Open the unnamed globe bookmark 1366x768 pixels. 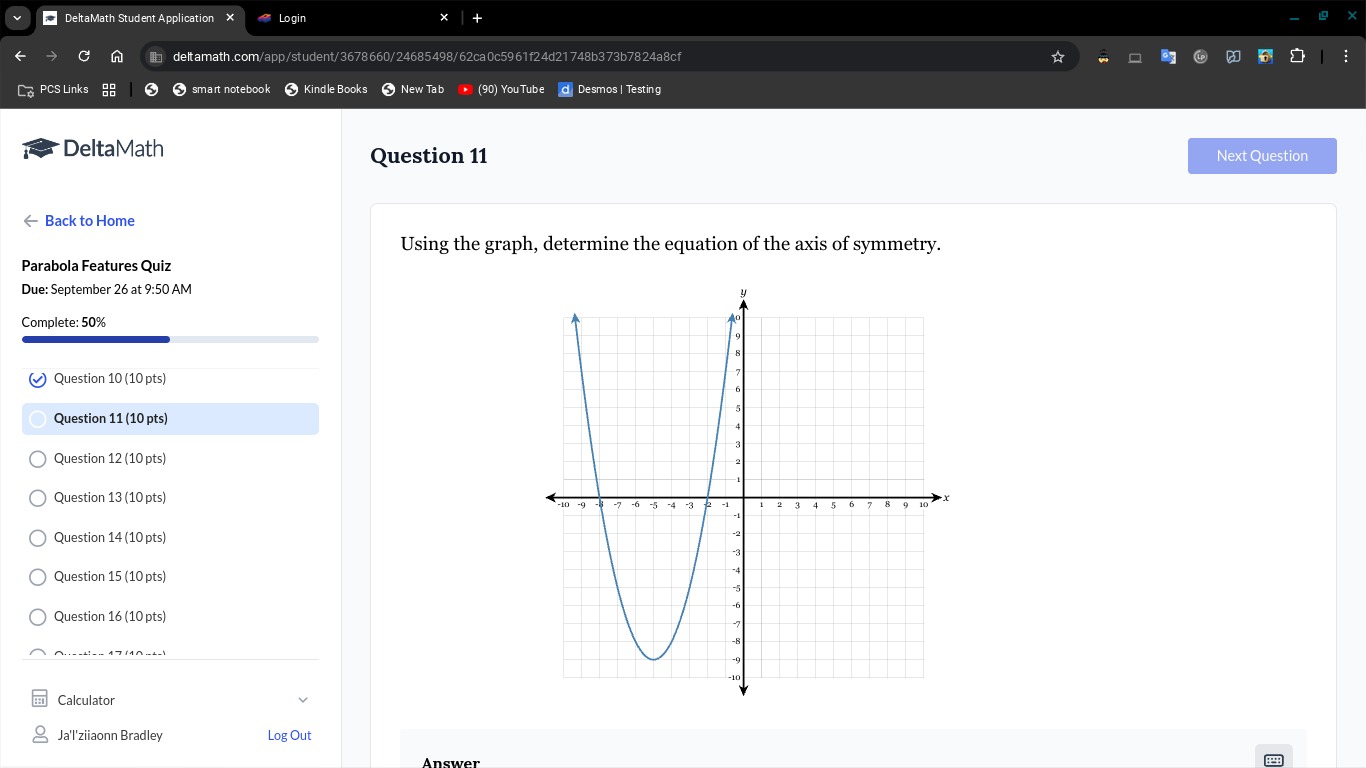[x=151, y=89]
